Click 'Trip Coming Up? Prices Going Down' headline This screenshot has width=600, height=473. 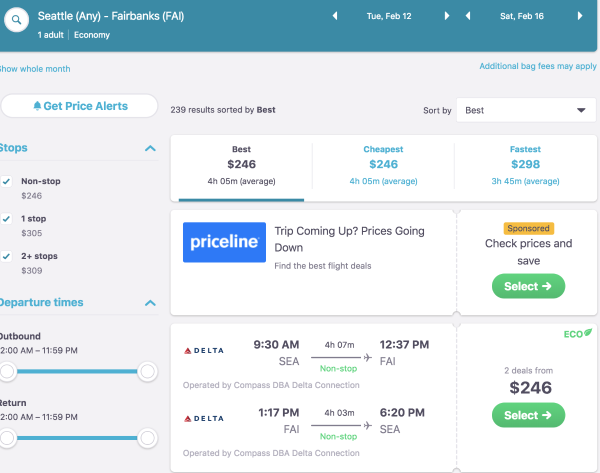click(x=349, y=239)
